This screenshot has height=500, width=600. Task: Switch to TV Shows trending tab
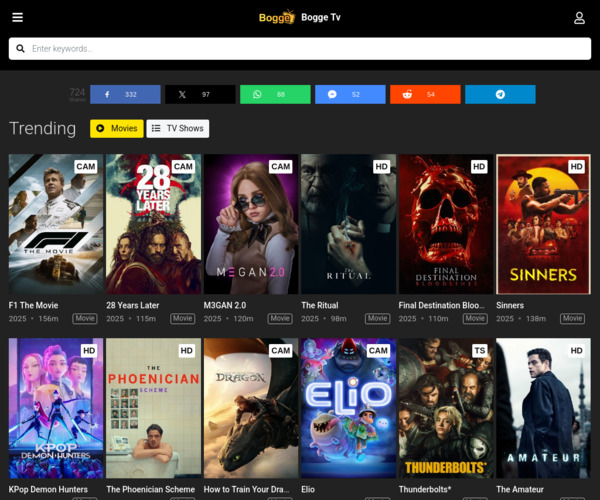point(178,129)
